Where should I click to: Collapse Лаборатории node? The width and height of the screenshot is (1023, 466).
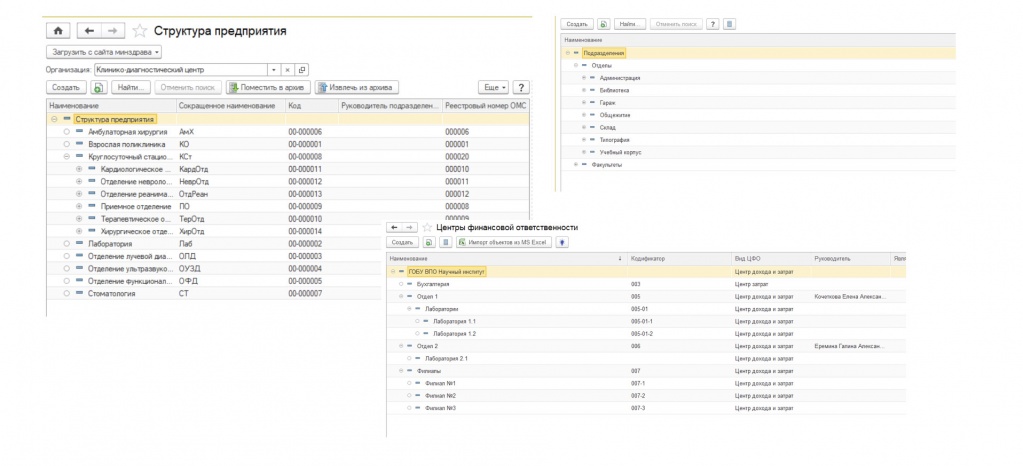click(x=408, y=309)
